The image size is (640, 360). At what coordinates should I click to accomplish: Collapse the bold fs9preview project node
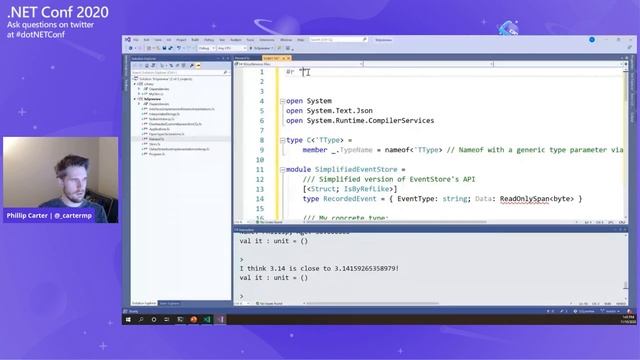[135, 99]
